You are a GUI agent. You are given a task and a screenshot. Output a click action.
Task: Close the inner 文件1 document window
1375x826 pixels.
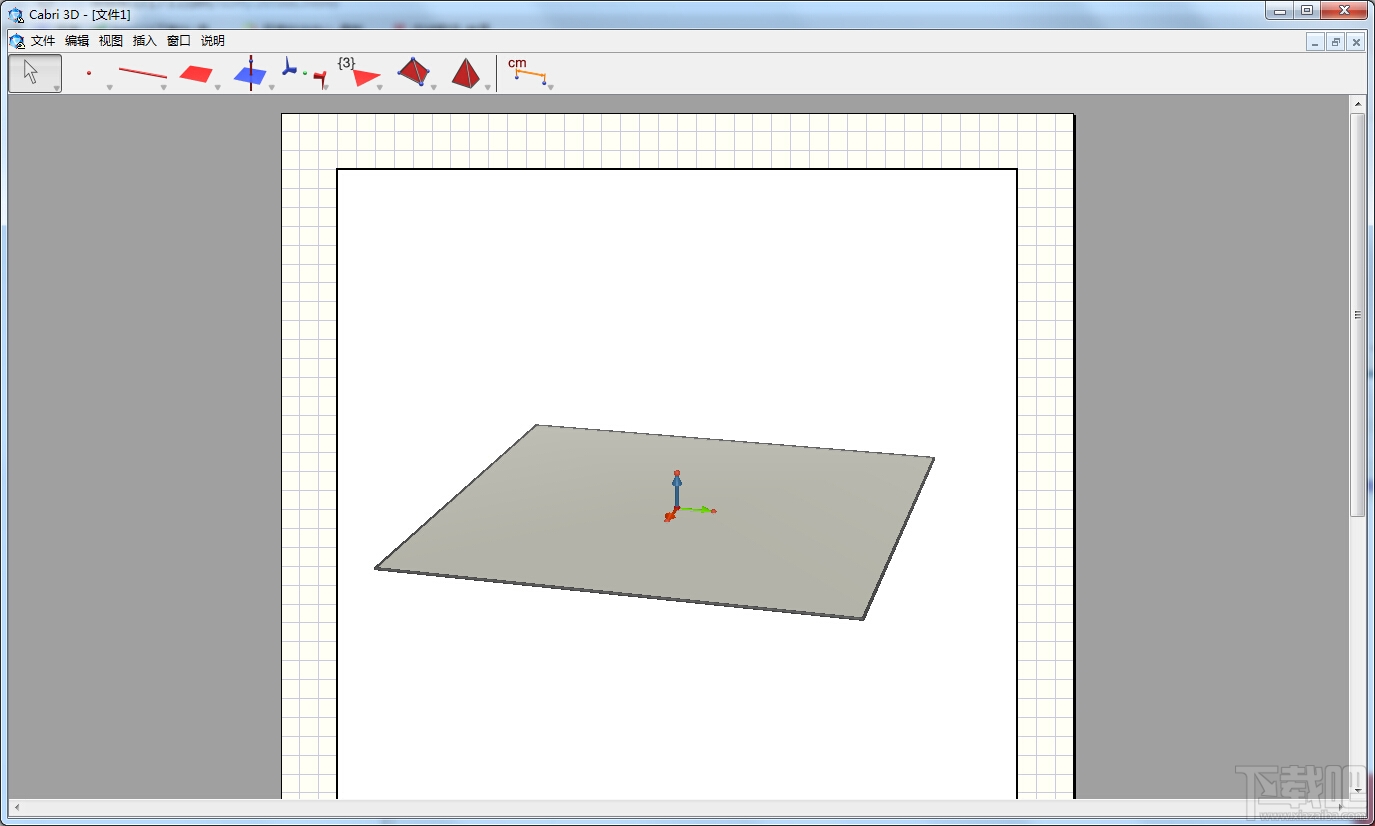pyautogui.click(x=1357, y=42)
